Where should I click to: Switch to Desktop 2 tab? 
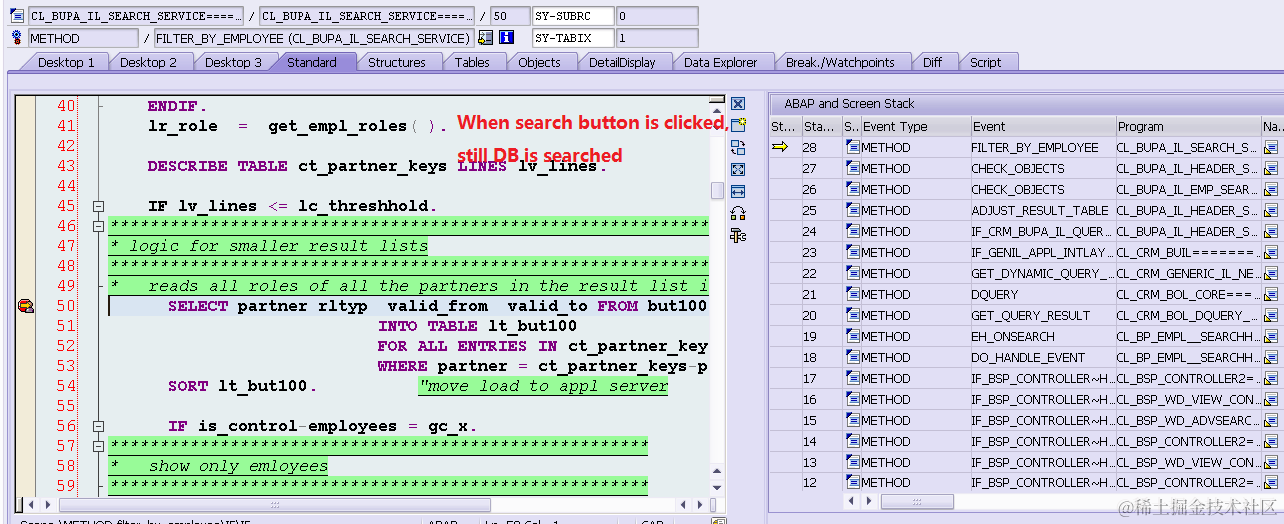[148, 62]
